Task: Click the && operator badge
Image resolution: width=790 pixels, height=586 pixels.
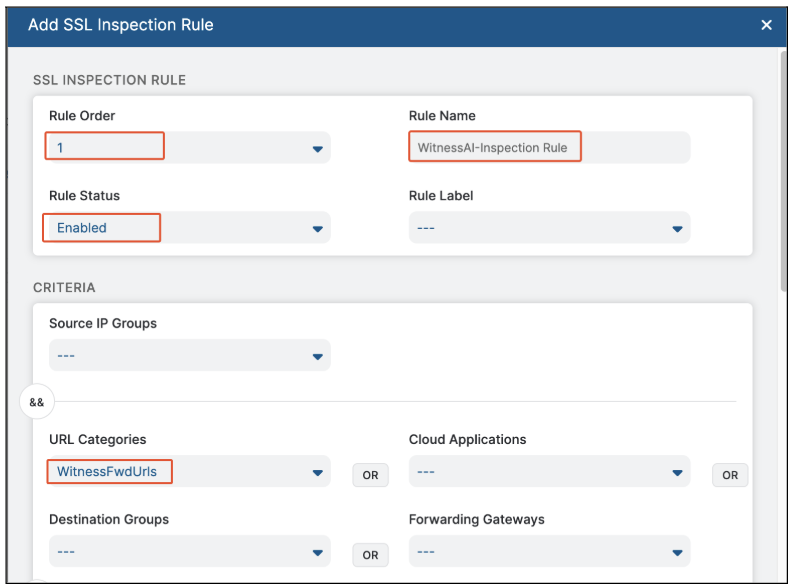Action: [37, 402]
